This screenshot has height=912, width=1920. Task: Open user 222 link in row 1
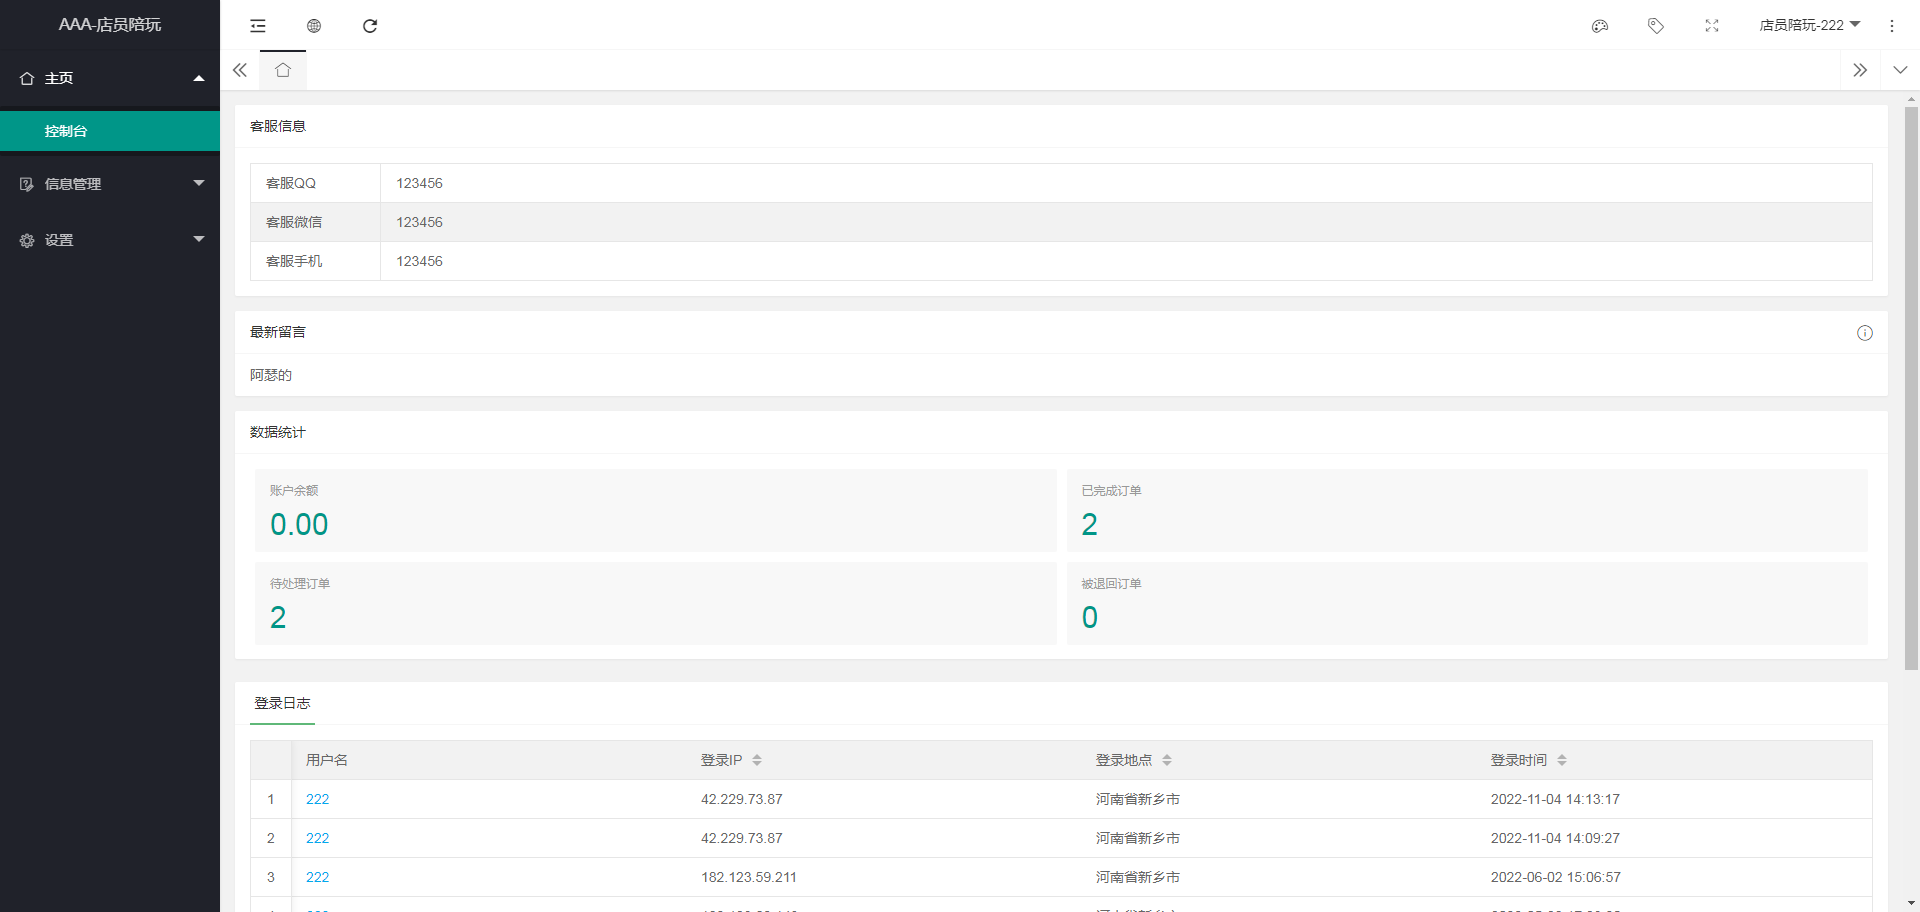click(317, 799)
